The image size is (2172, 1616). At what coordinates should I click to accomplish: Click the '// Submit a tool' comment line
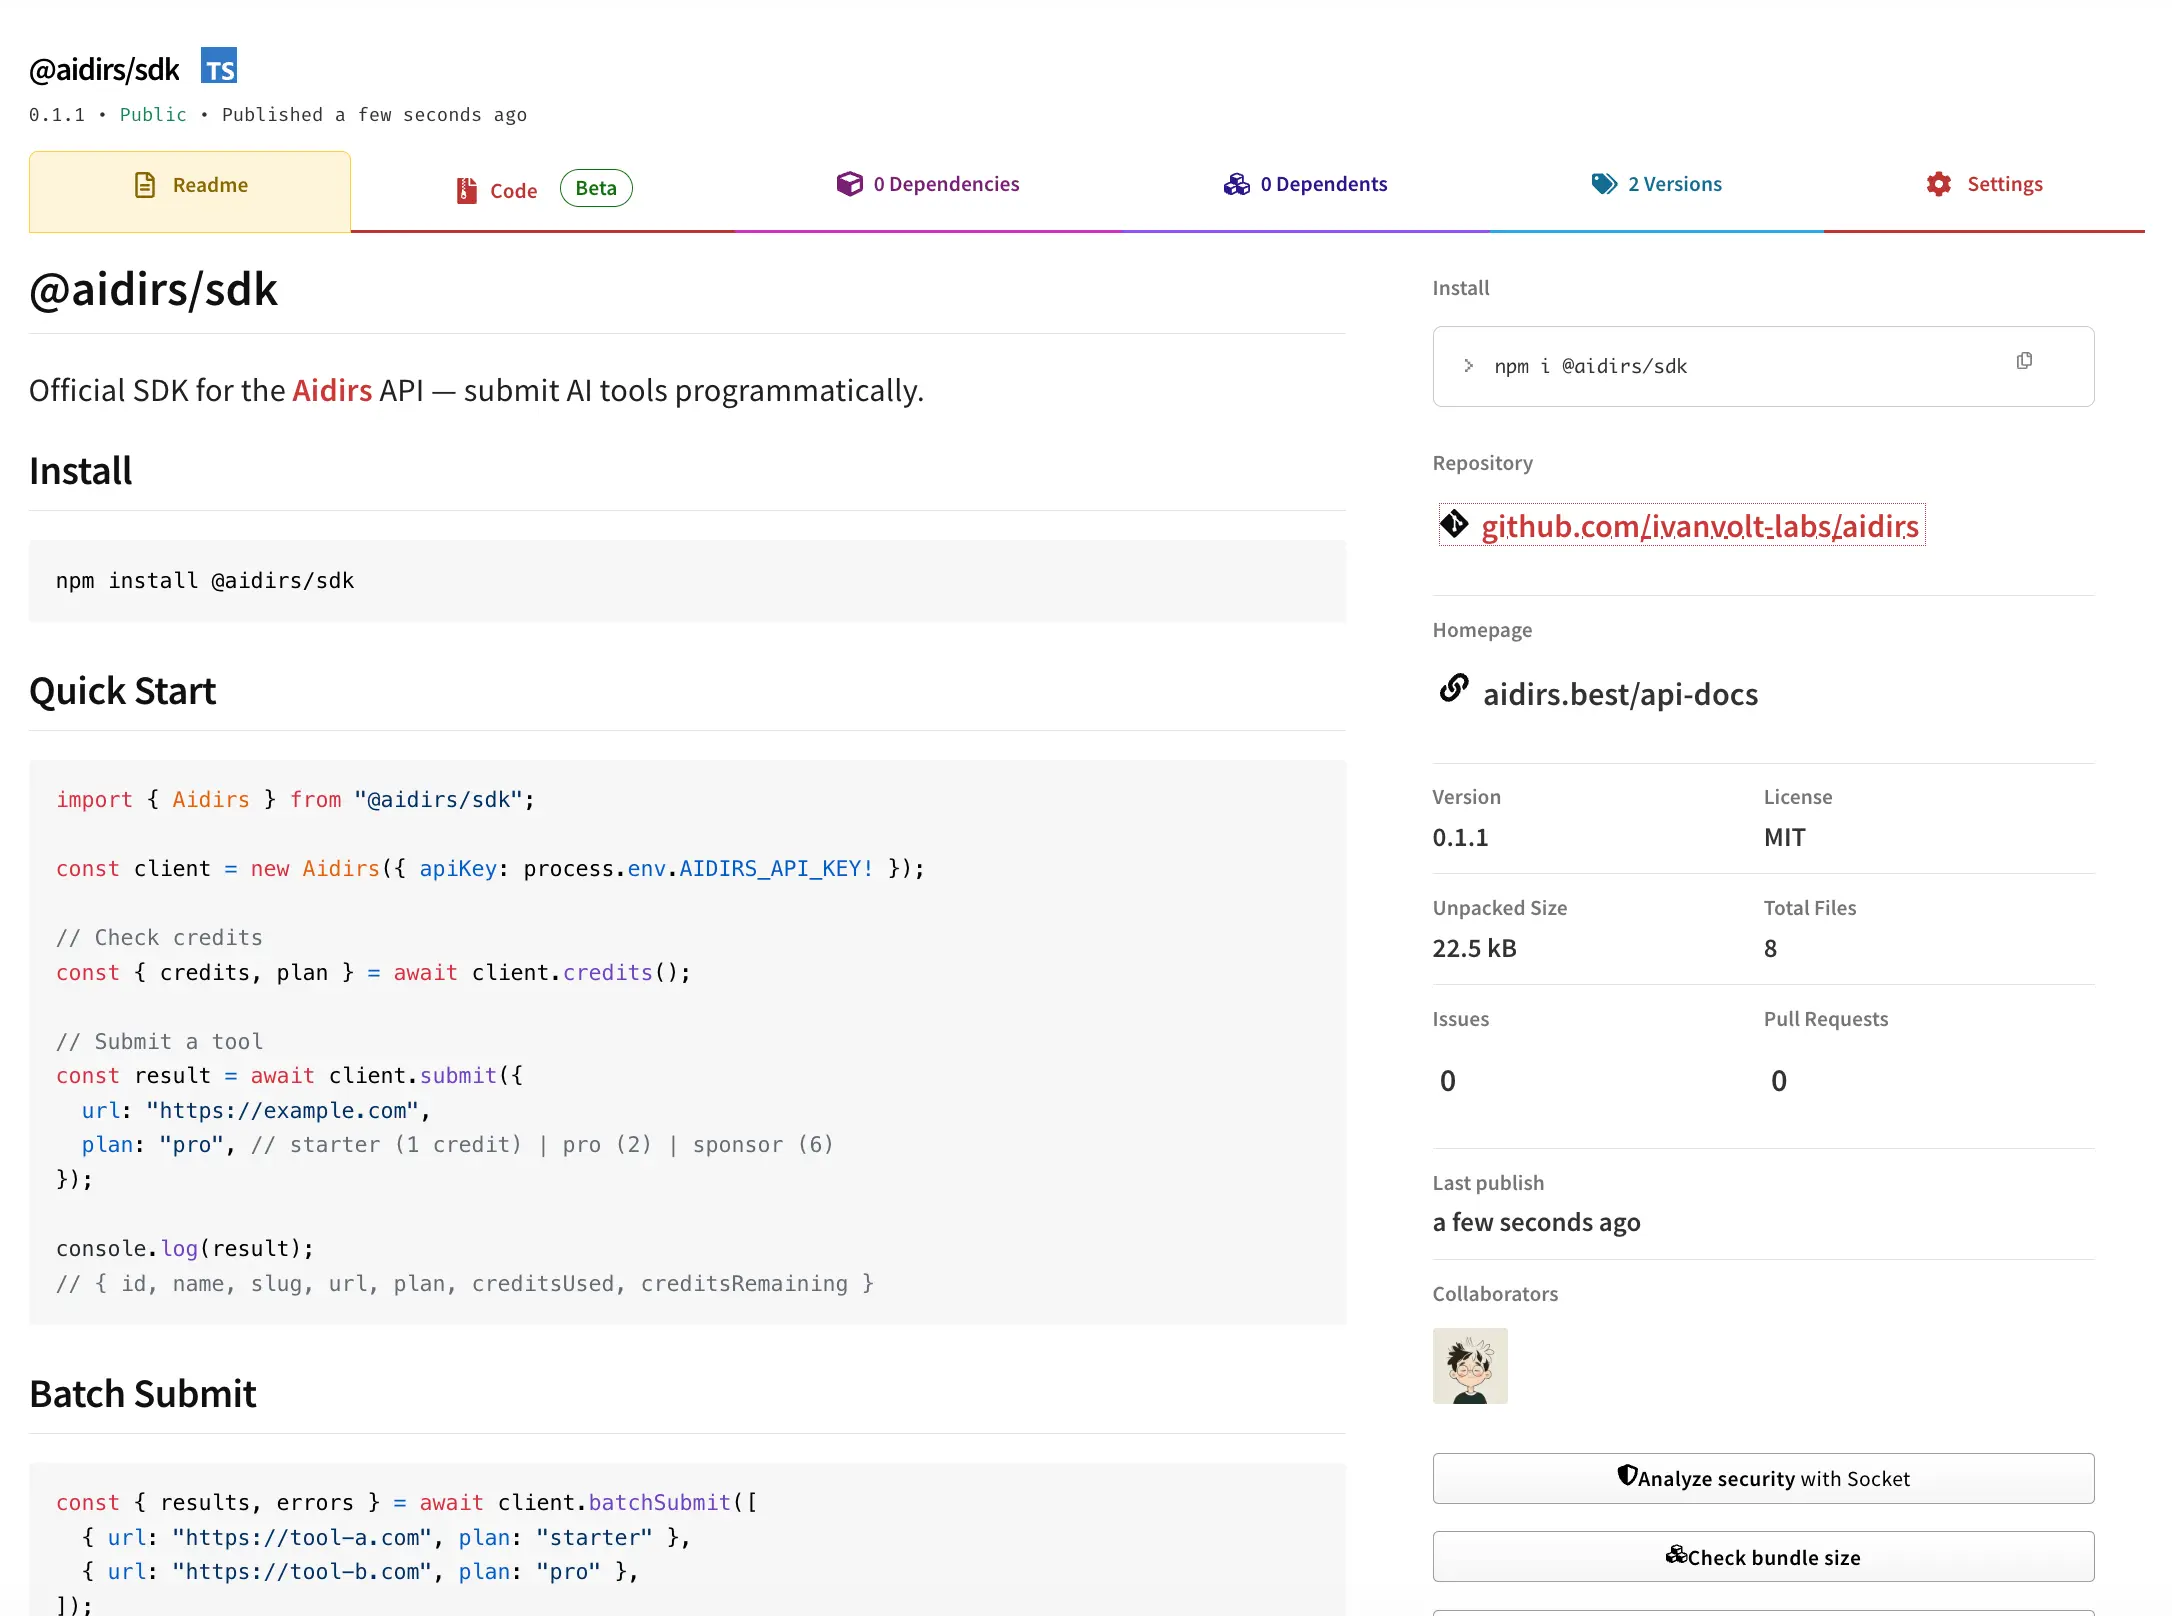point(159,1042)
